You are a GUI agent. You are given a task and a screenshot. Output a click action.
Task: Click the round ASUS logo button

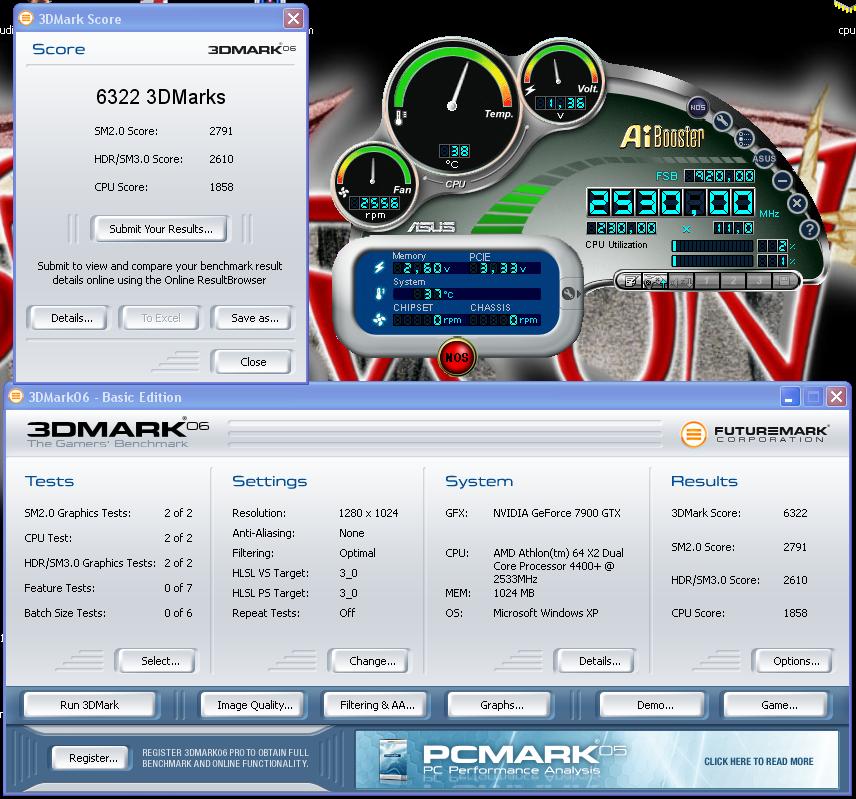(764, 158)
